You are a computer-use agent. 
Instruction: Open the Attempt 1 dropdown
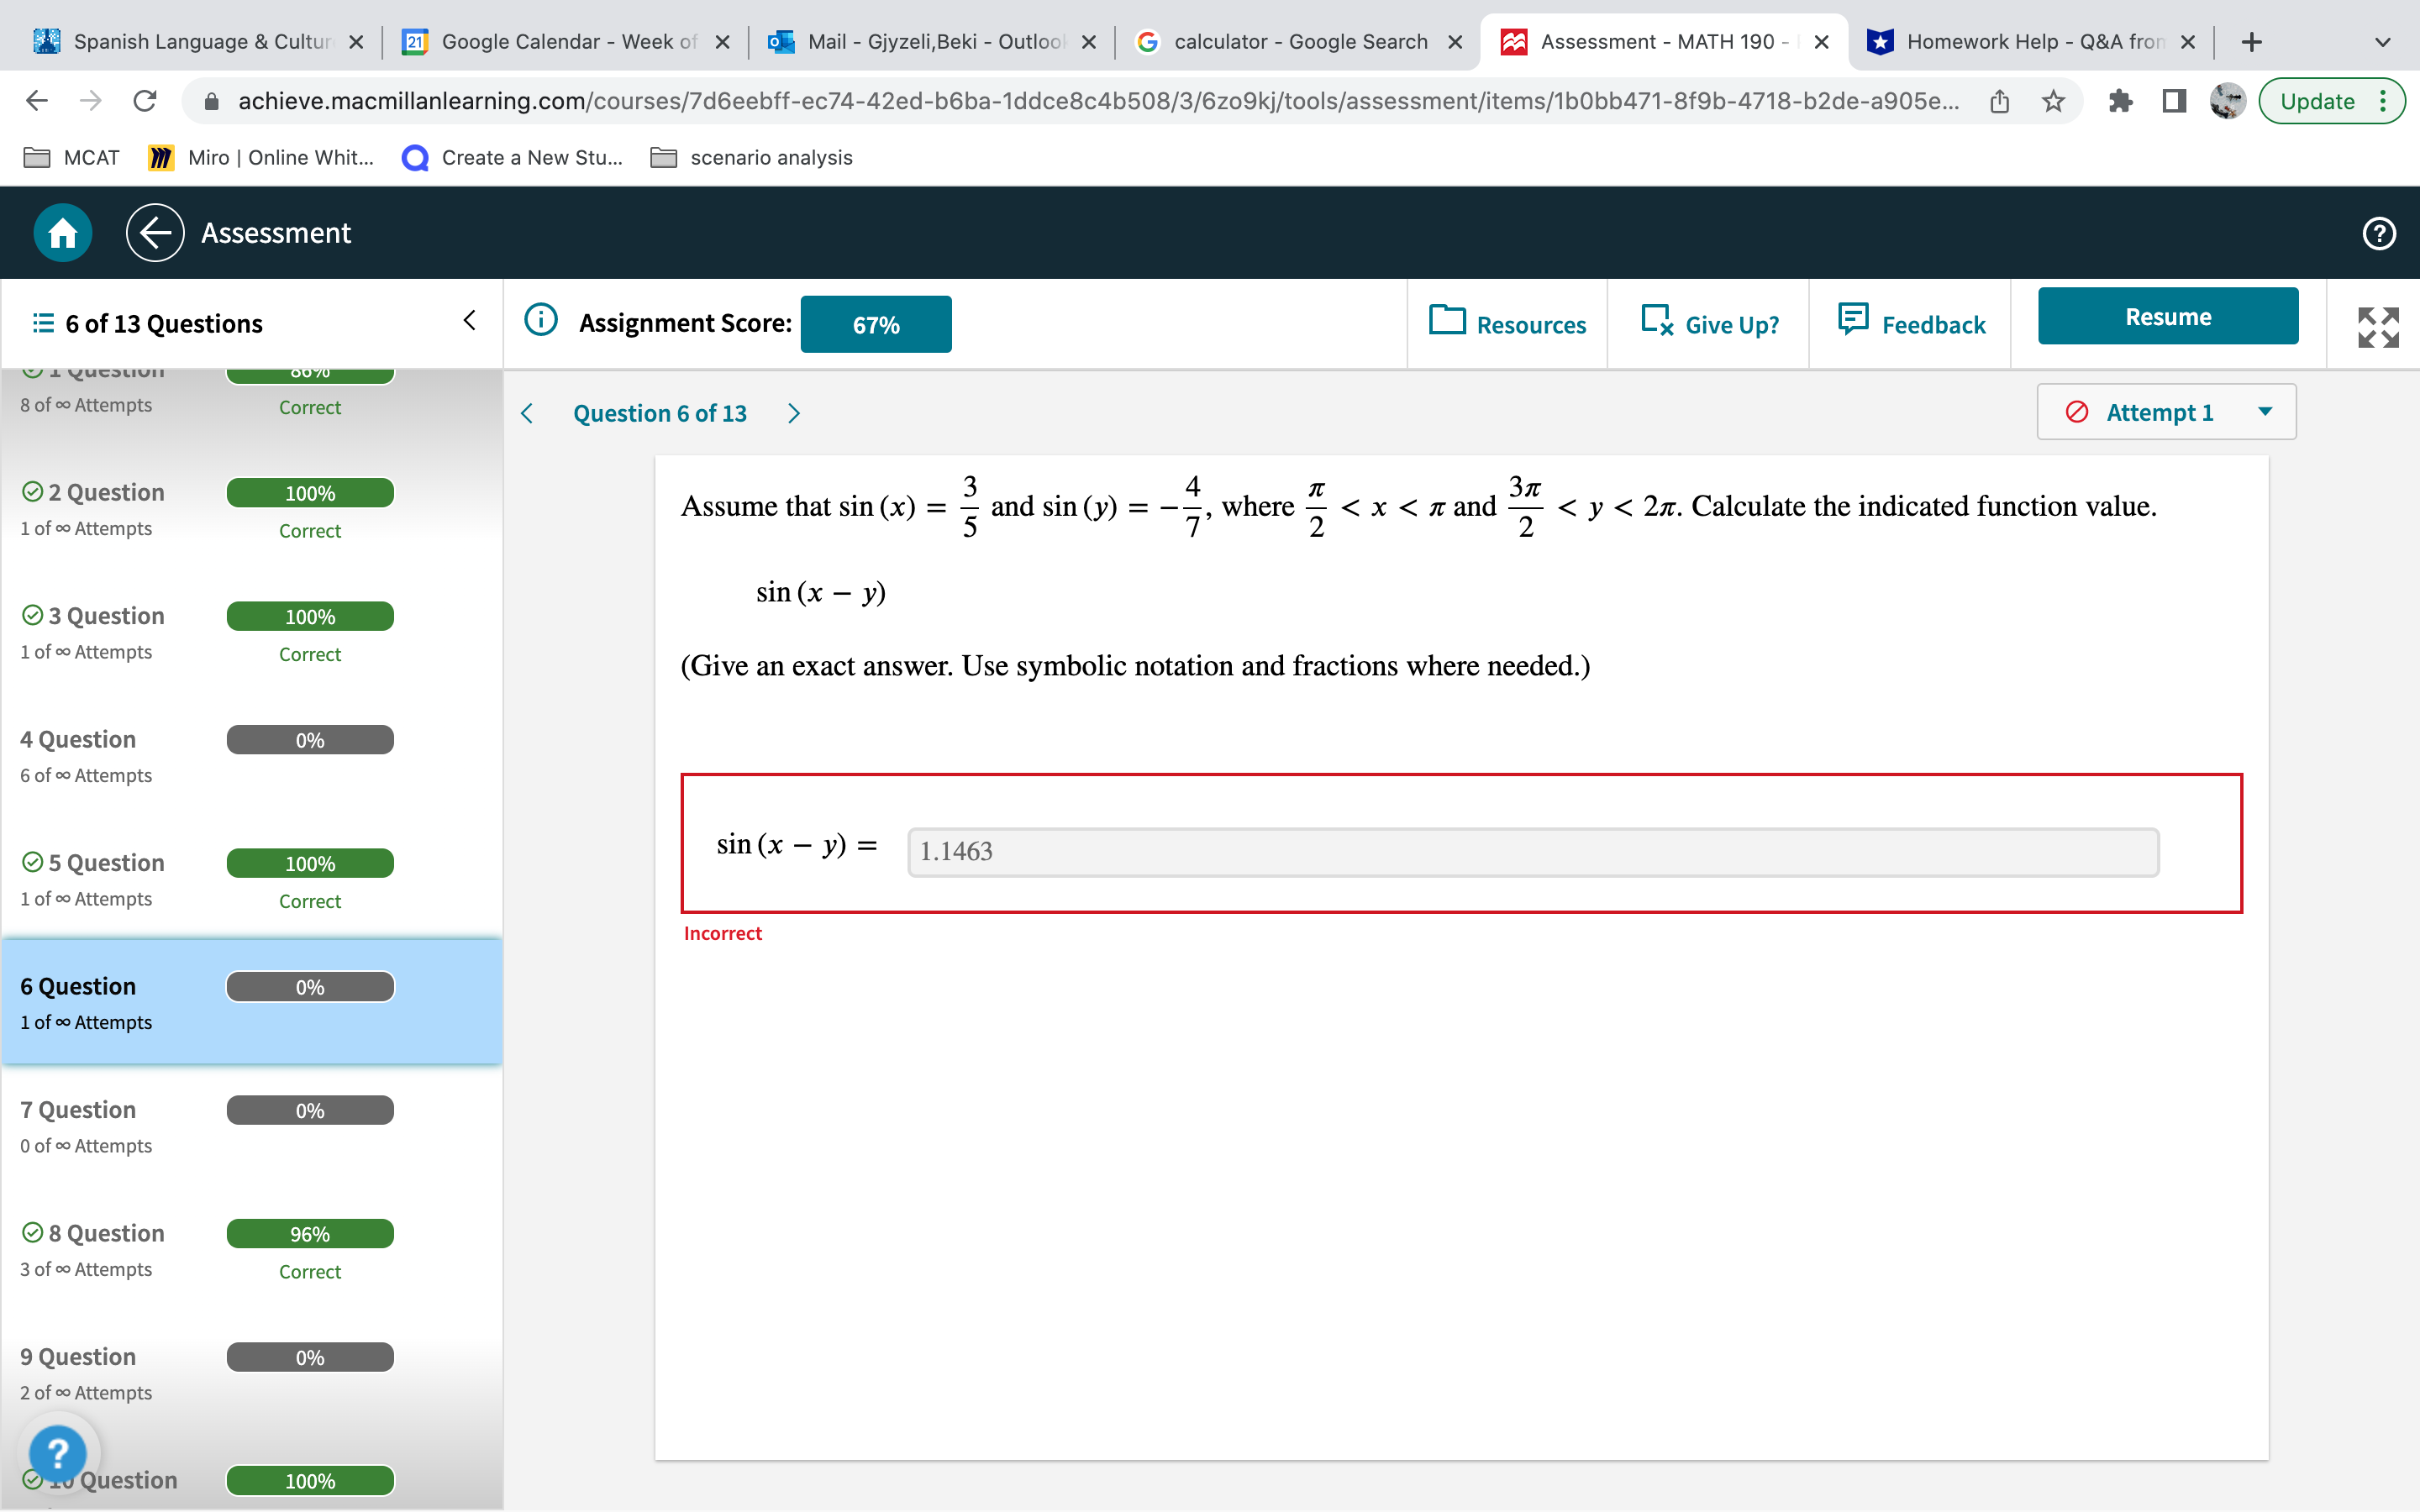[2165, 411]
